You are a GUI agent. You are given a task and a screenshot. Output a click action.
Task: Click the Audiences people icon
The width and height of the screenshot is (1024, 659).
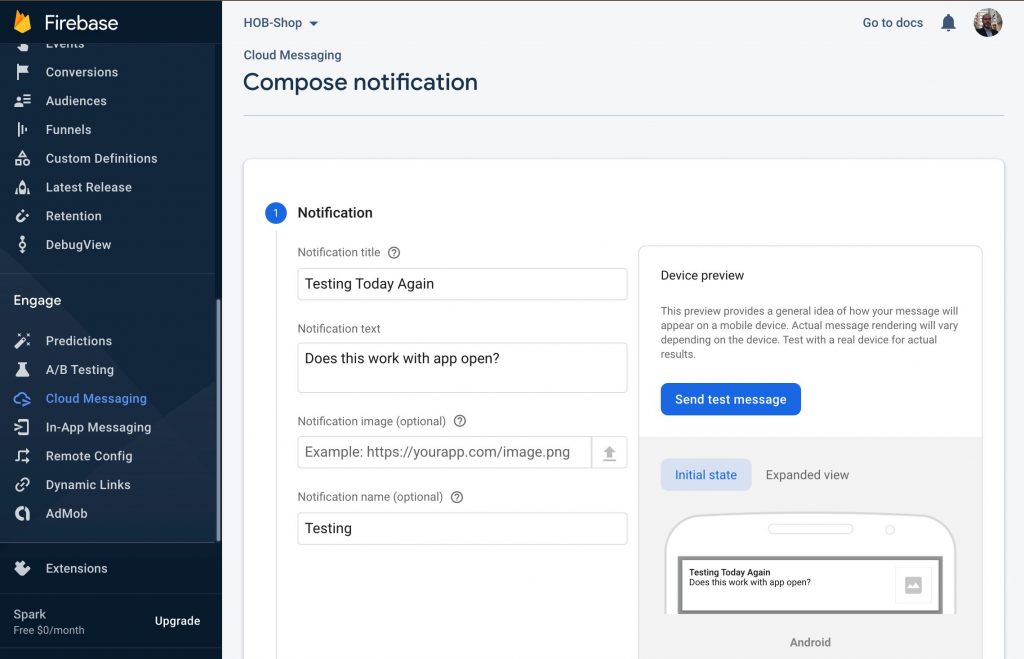(22, 101)
